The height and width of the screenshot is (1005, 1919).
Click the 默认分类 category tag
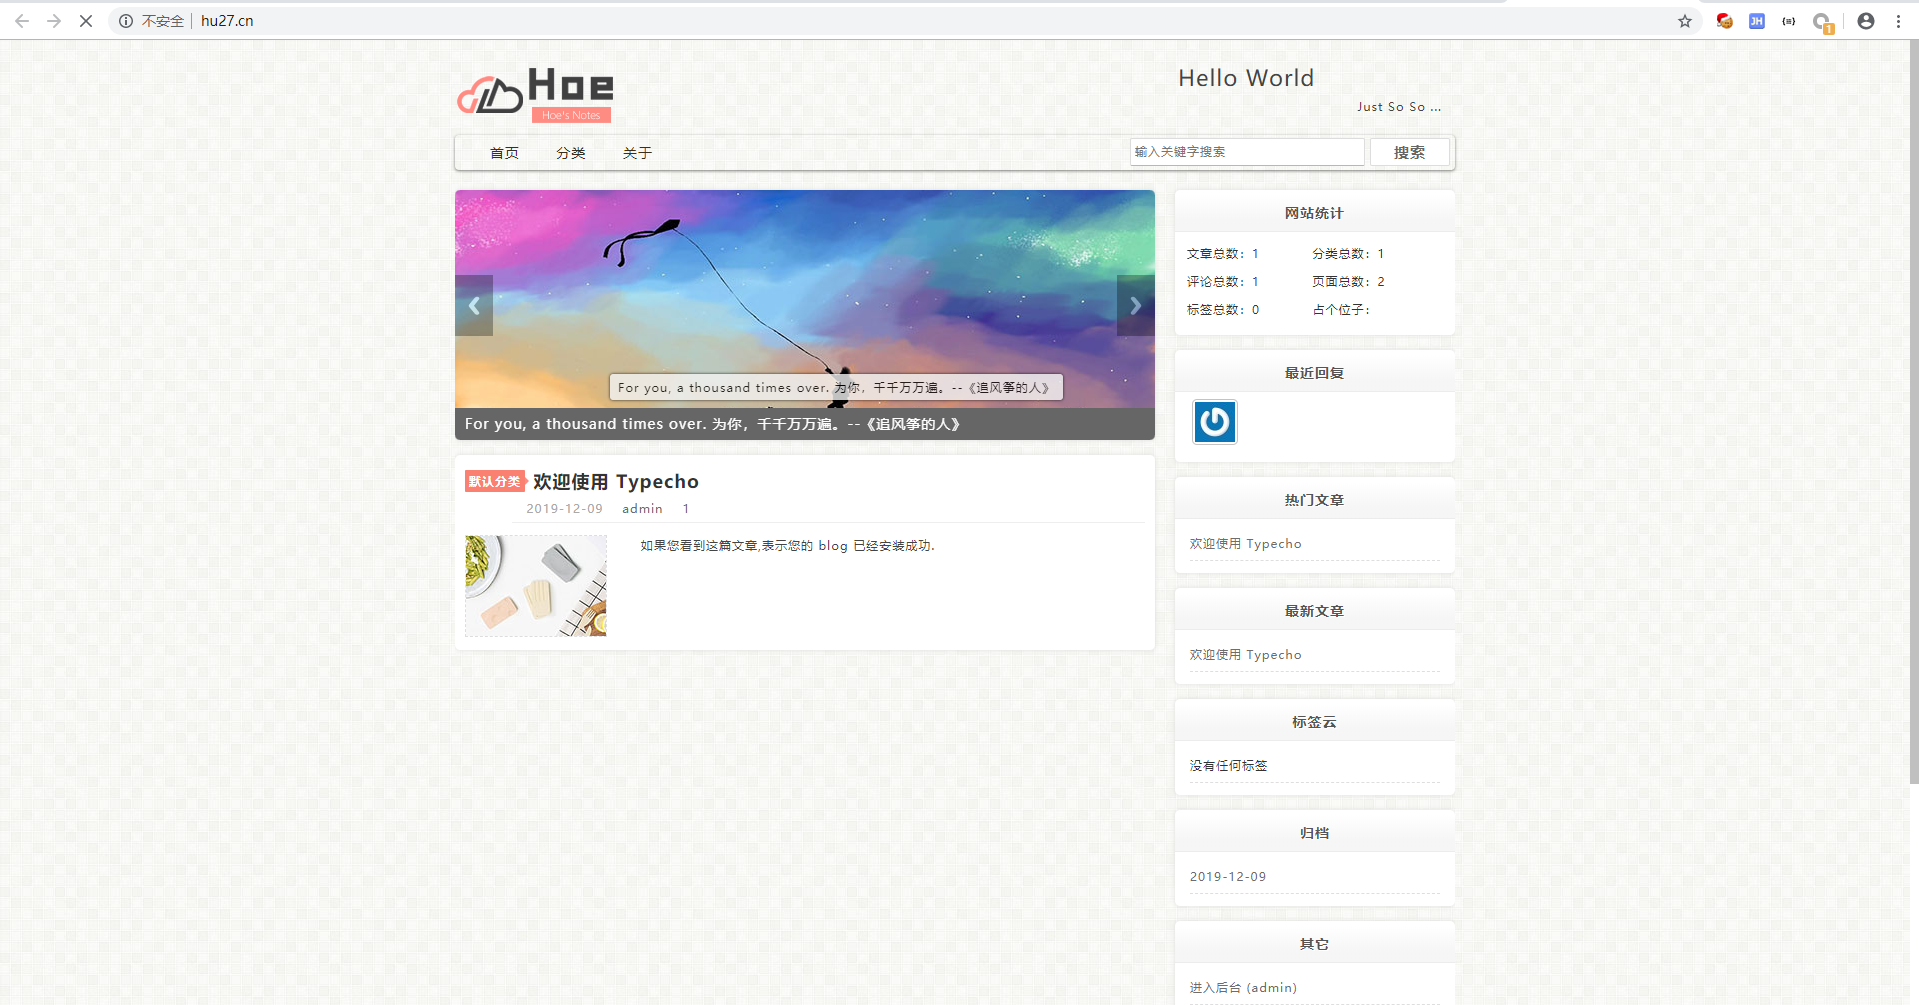[x=494, y=482]
